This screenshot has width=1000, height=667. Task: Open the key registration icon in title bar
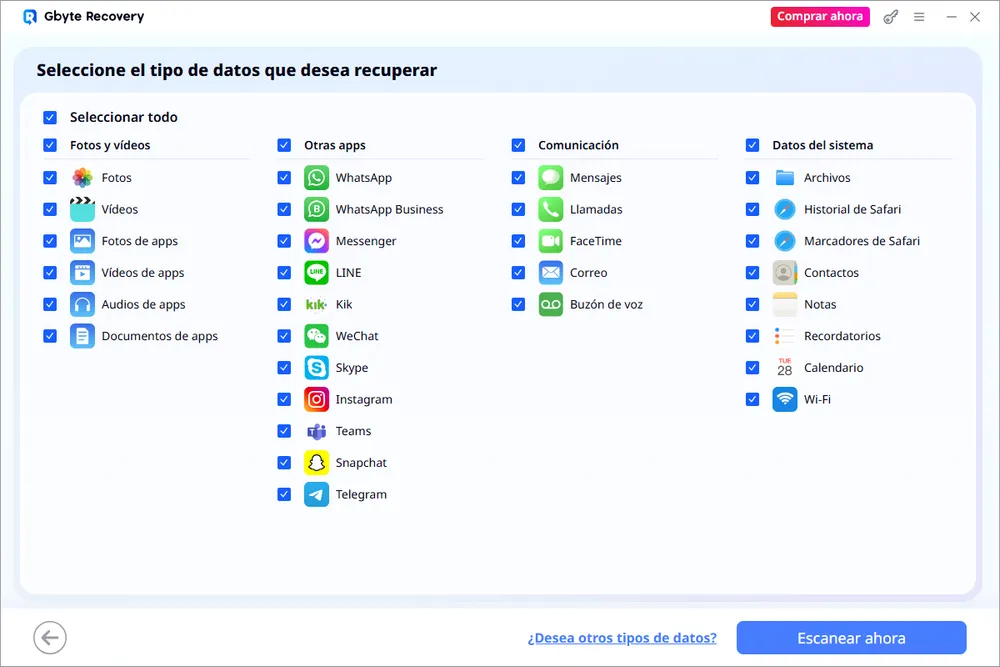click(890, 17)
